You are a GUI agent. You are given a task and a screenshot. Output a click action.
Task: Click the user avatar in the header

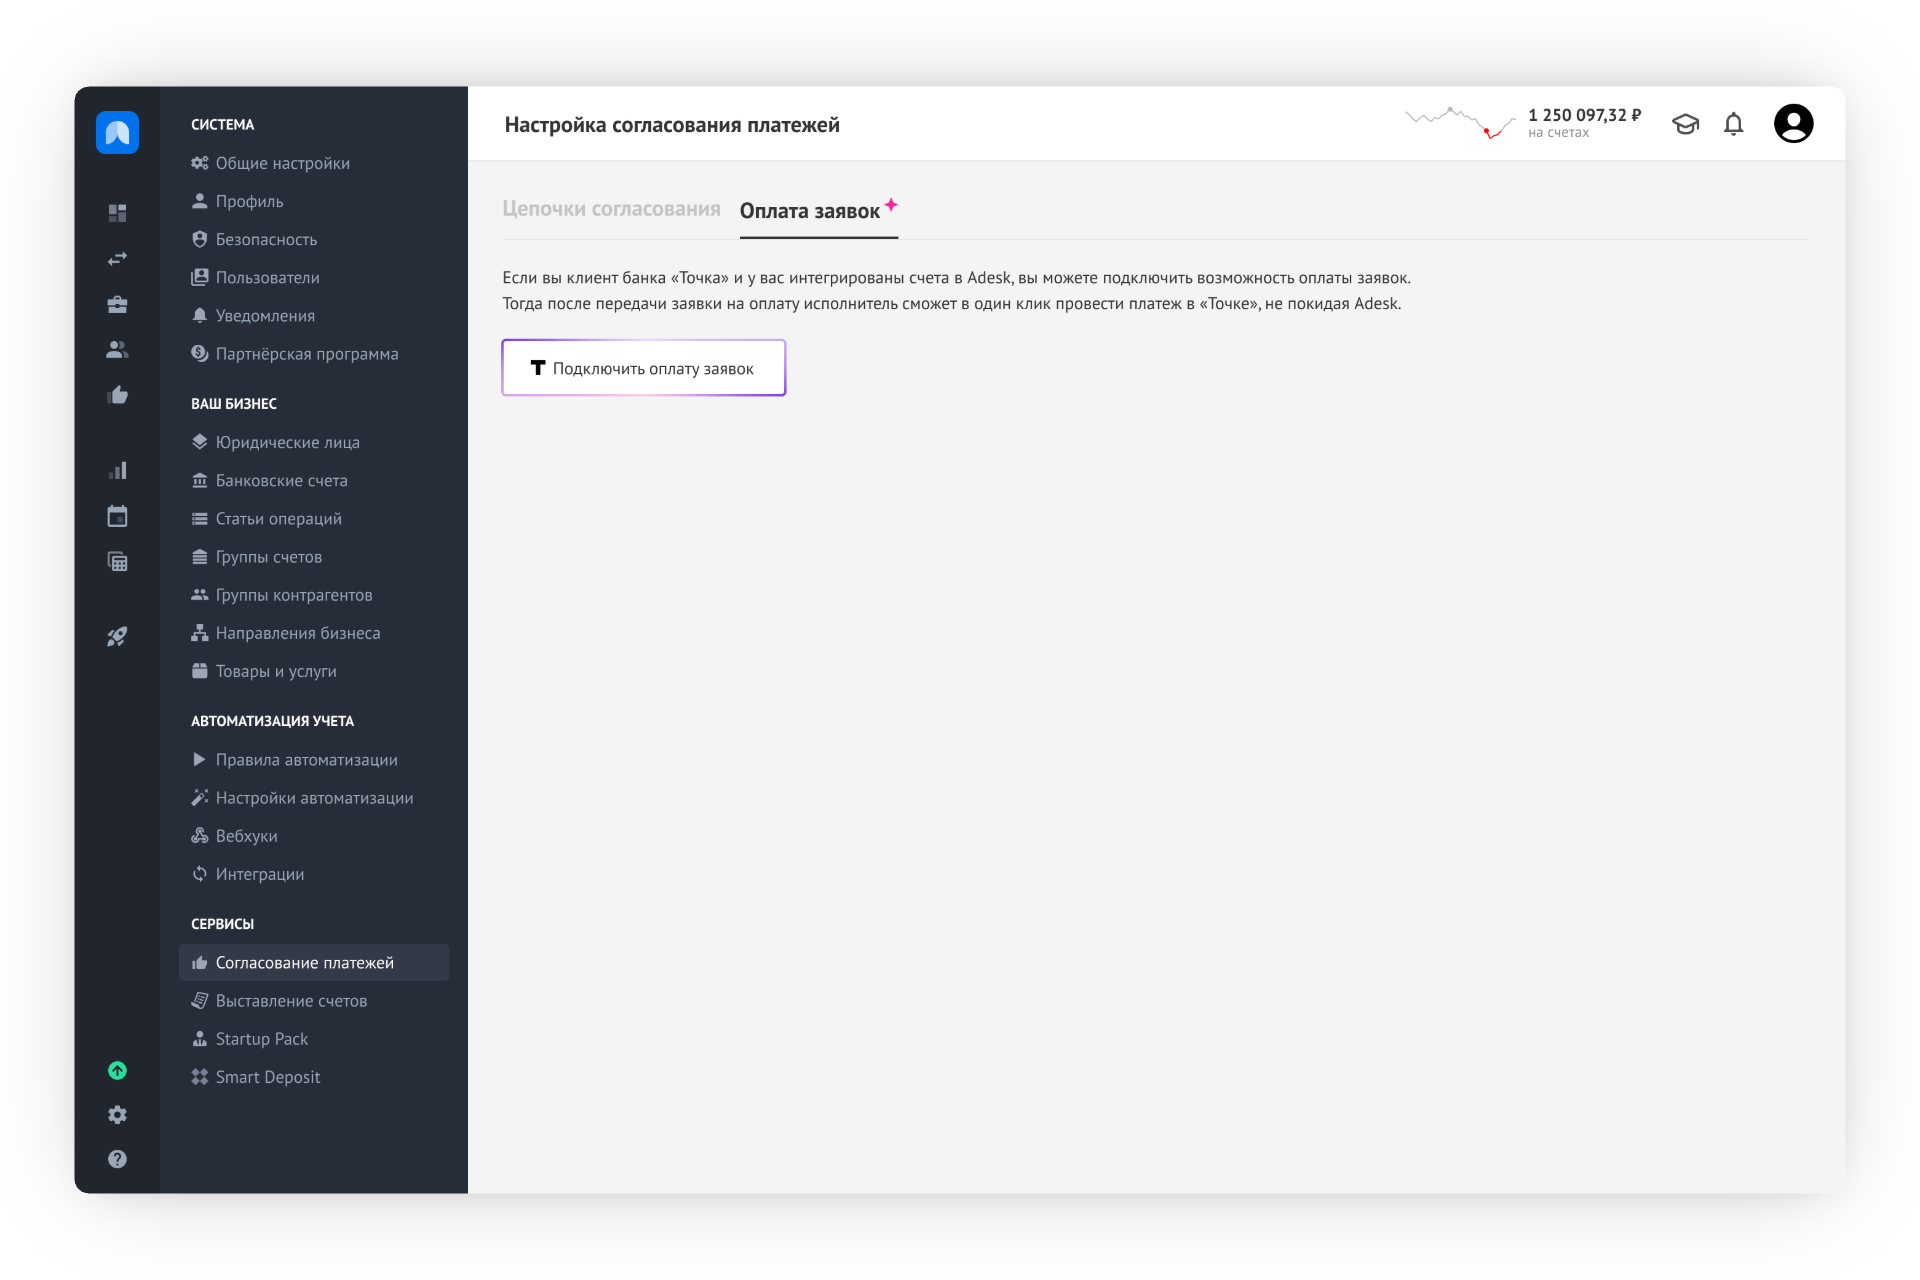pos(1793,124)
